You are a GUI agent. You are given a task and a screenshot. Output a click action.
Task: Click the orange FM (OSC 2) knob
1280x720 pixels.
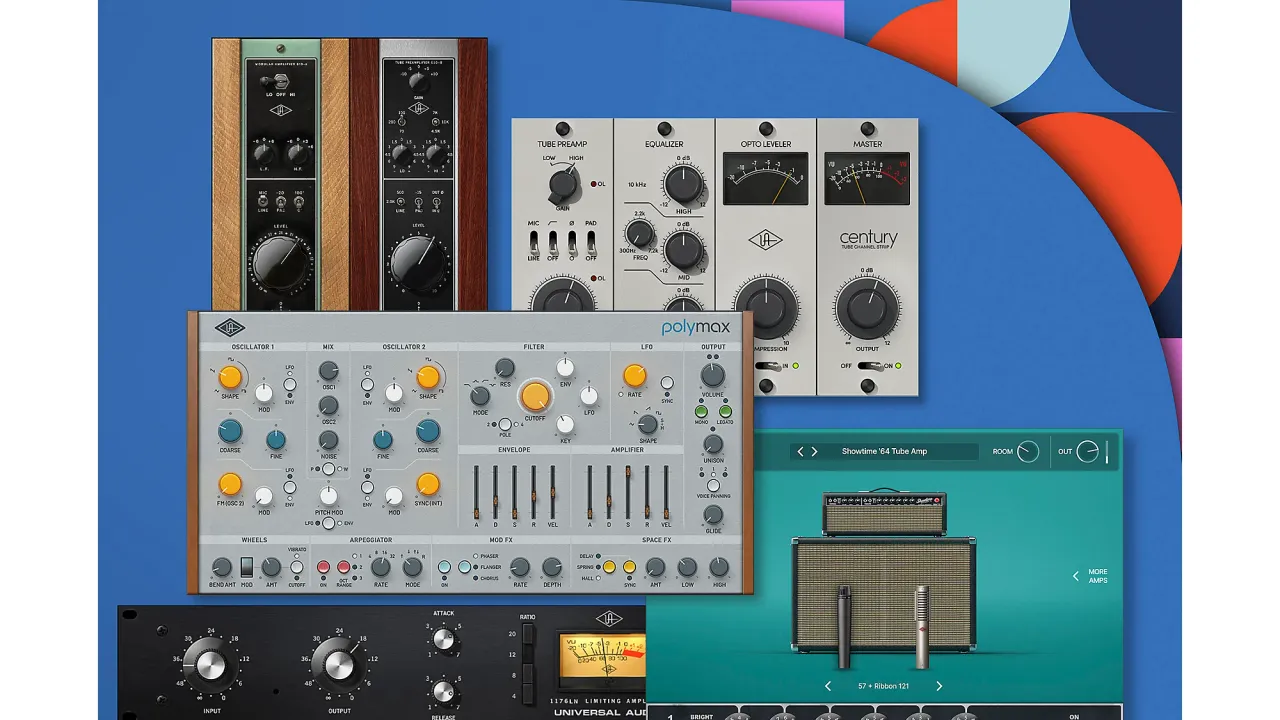pos(230,484)
